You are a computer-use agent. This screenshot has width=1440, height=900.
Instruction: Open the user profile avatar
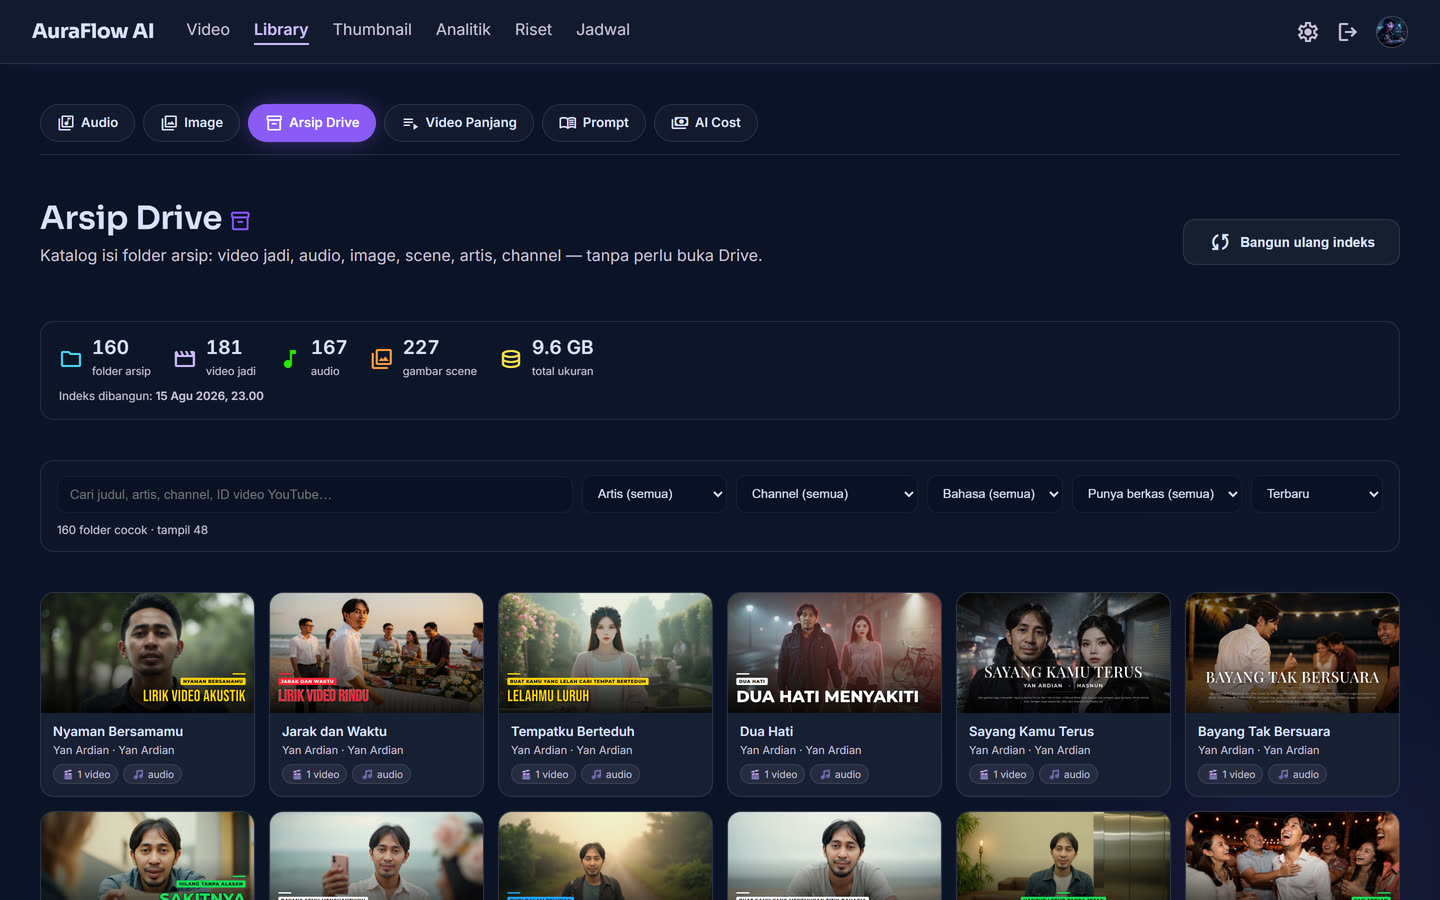point(1392,32)
